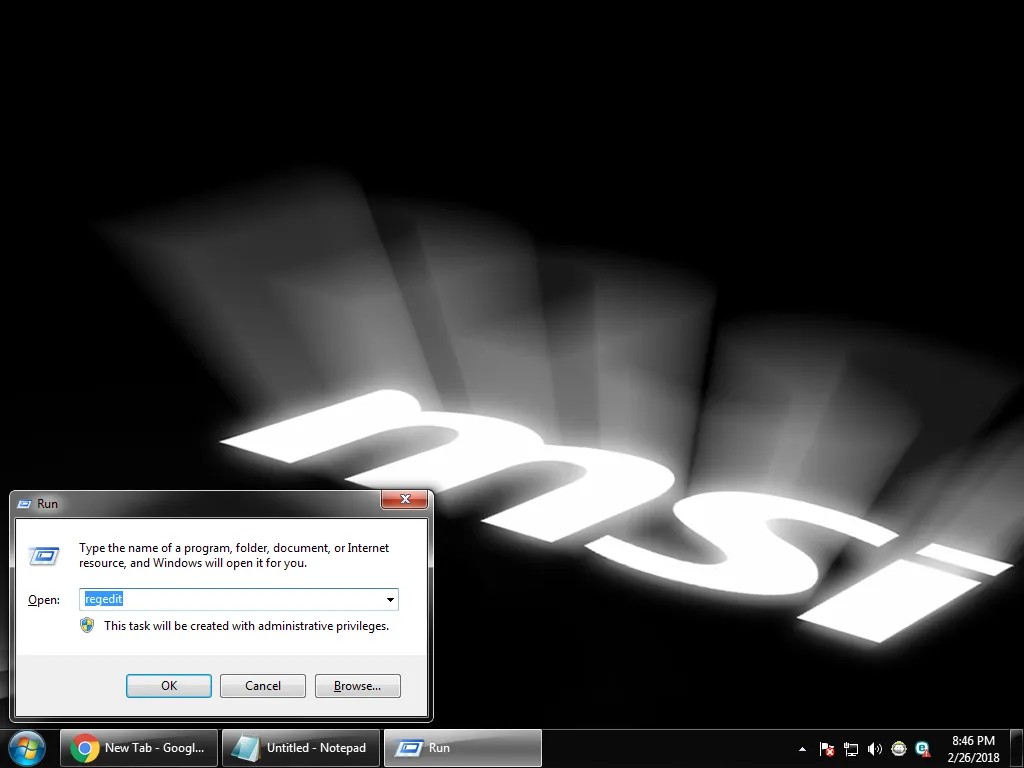Open the volume speaker tray icon
Image resolution: width=1024 pixels, height=768 pixels.
[875, 749]
